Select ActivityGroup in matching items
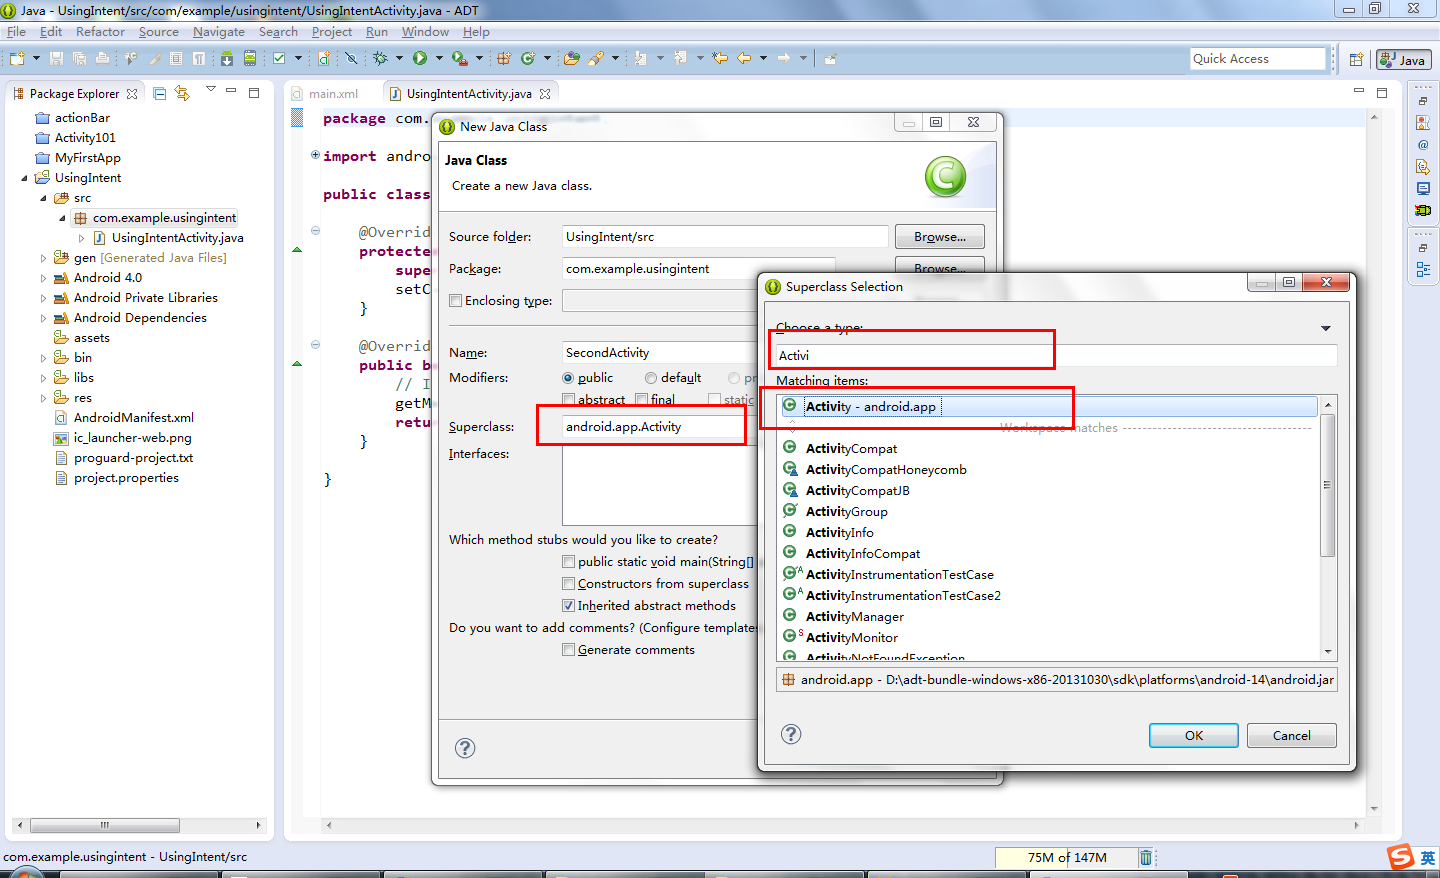This screenshot has width=1440, height=878. (846, 511)
